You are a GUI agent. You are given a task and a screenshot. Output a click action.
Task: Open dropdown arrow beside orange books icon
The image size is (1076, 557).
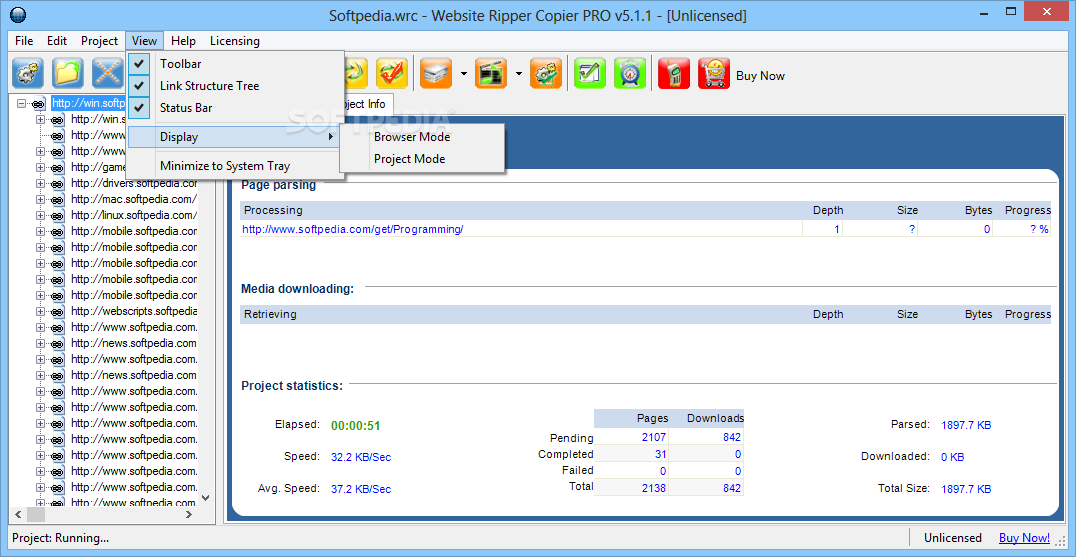464,73
